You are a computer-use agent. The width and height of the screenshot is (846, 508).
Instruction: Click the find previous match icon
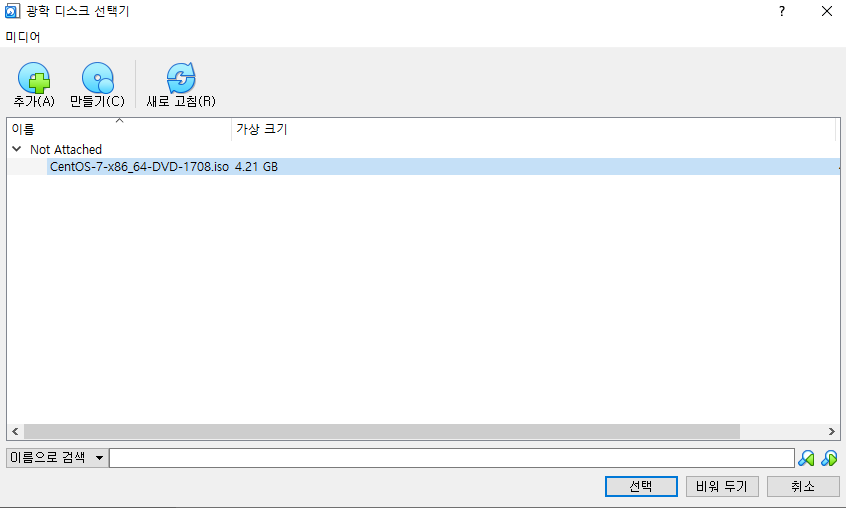coord(806,458)
